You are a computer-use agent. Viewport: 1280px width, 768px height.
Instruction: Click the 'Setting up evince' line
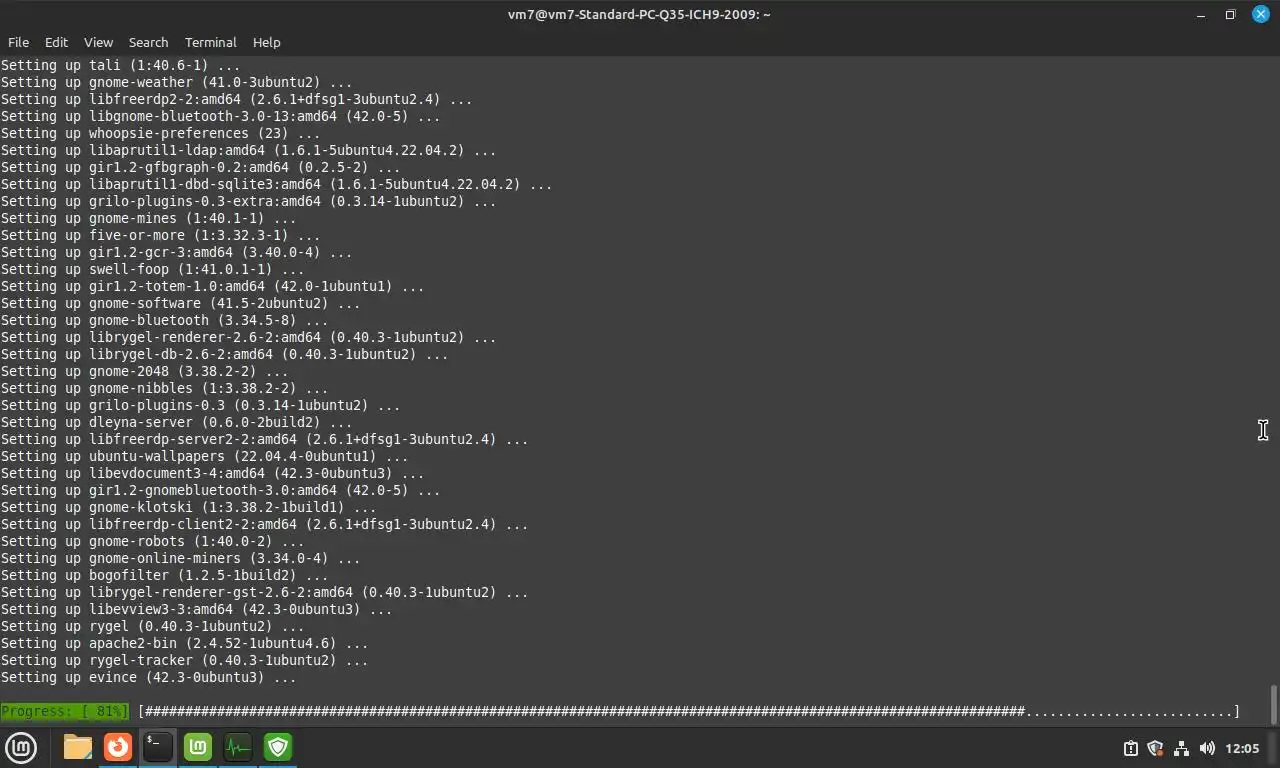pyautogui.click(x=148, y=677)
